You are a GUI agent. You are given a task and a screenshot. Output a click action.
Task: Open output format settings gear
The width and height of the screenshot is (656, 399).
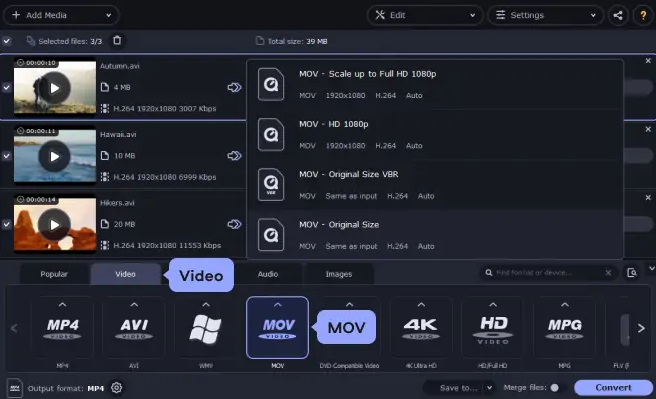click(x=117, y=388)
